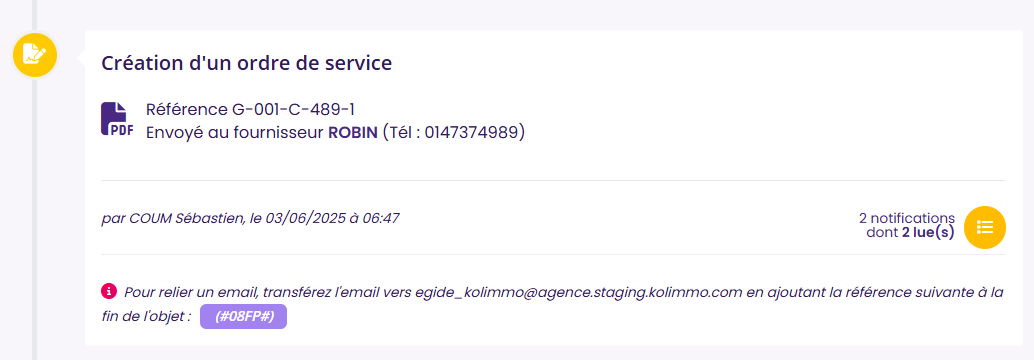Copy the reference tag (#08FP#)

point(243,317)
